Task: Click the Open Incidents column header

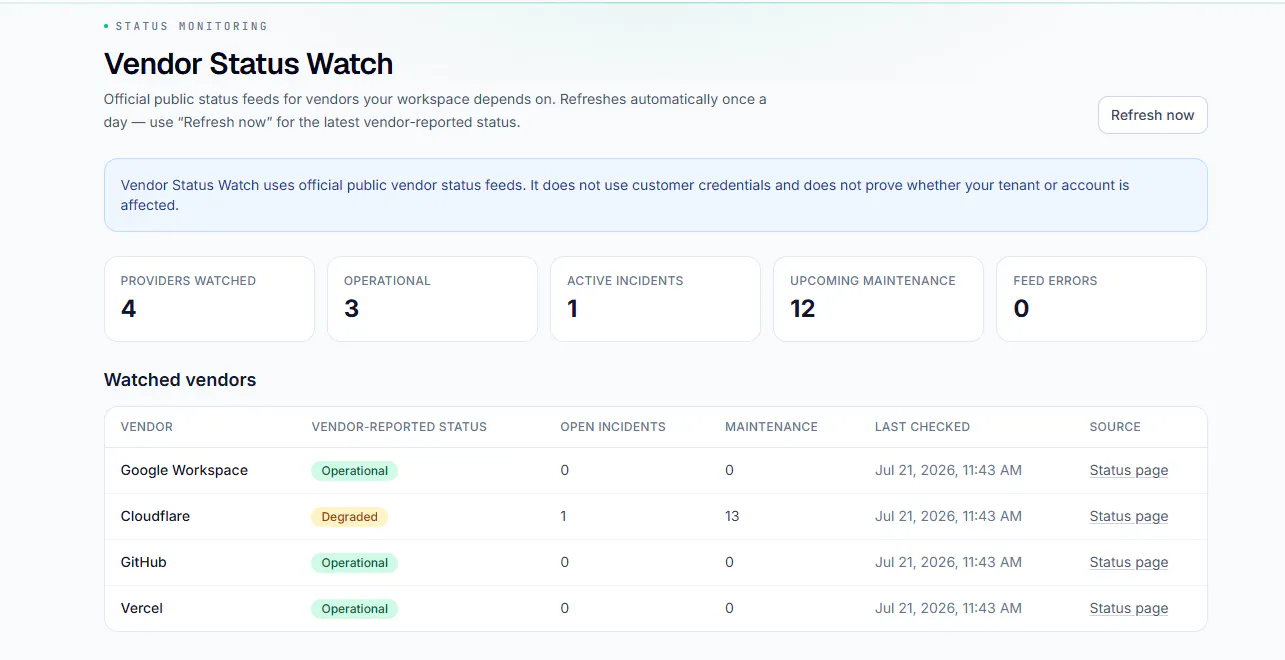Action: 613,427
